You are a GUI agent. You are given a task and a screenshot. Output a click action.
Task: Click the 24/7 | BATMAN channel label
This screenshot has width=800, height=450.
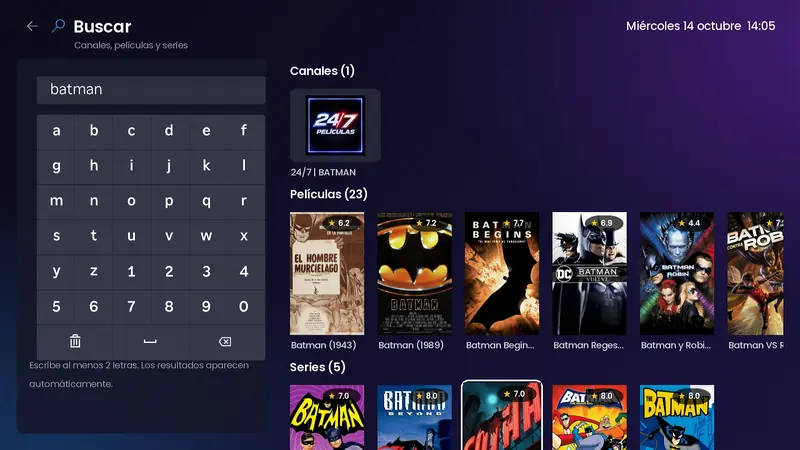click(x=323, y=172)
